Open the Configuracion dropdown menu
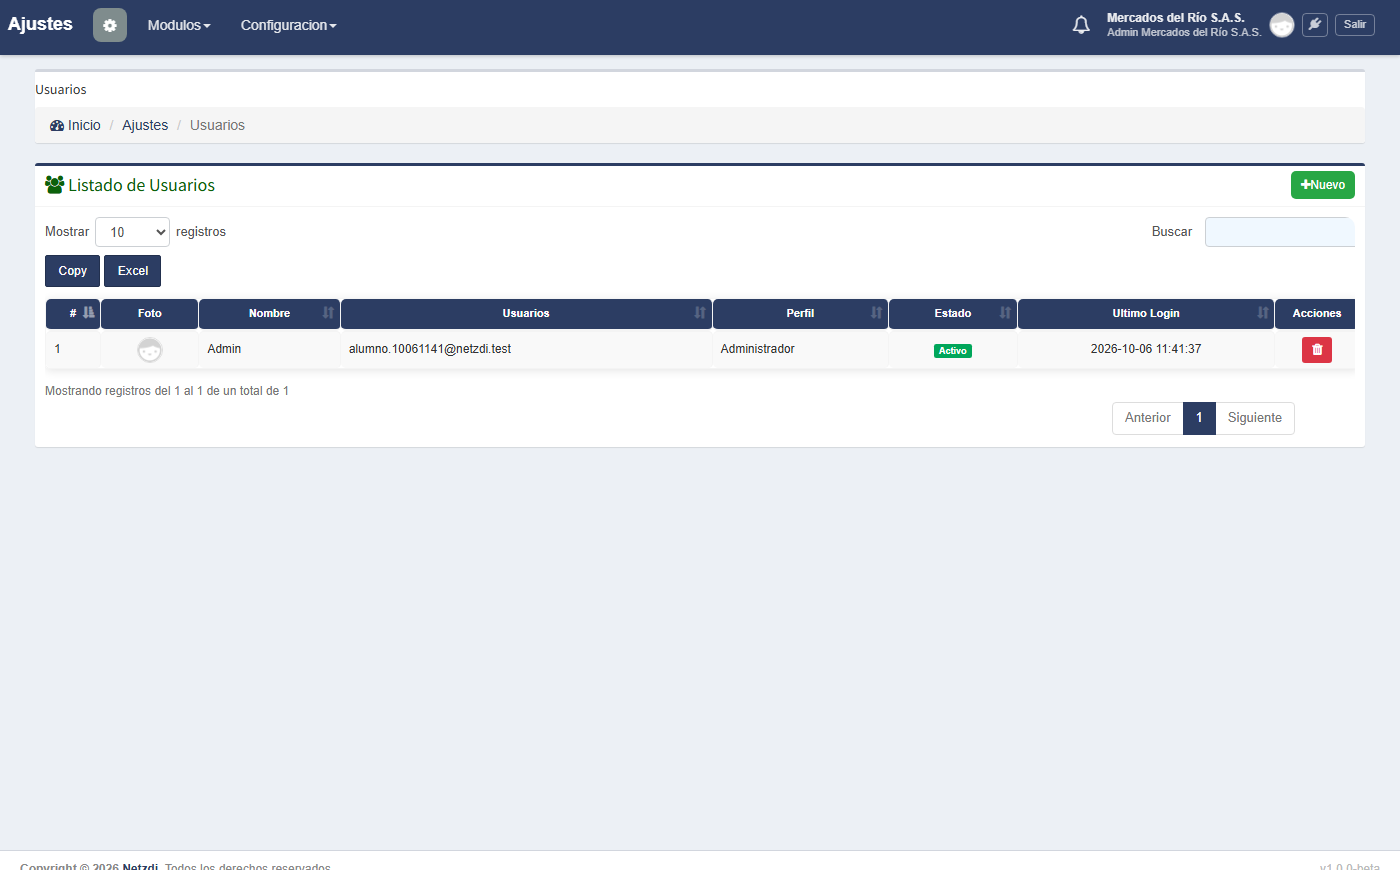Screen dimensions: 1400x870 [288, 25]
